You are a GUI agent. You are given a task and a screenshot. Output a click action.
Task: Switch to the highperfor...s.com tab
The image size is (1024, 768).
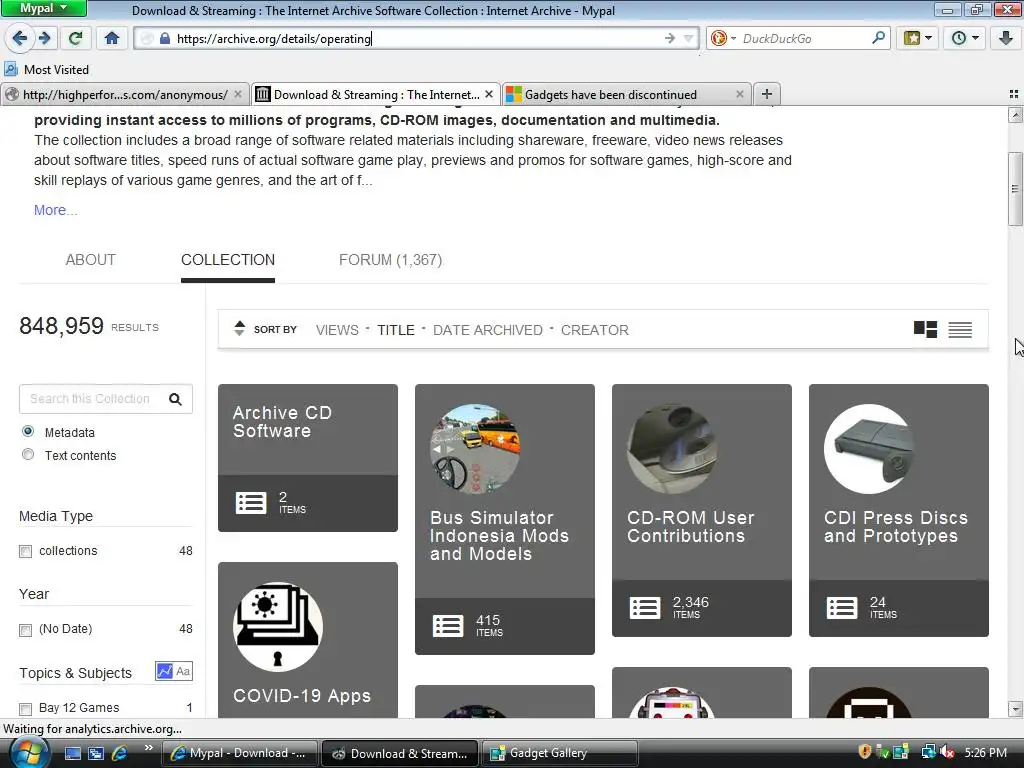point(125,95)
